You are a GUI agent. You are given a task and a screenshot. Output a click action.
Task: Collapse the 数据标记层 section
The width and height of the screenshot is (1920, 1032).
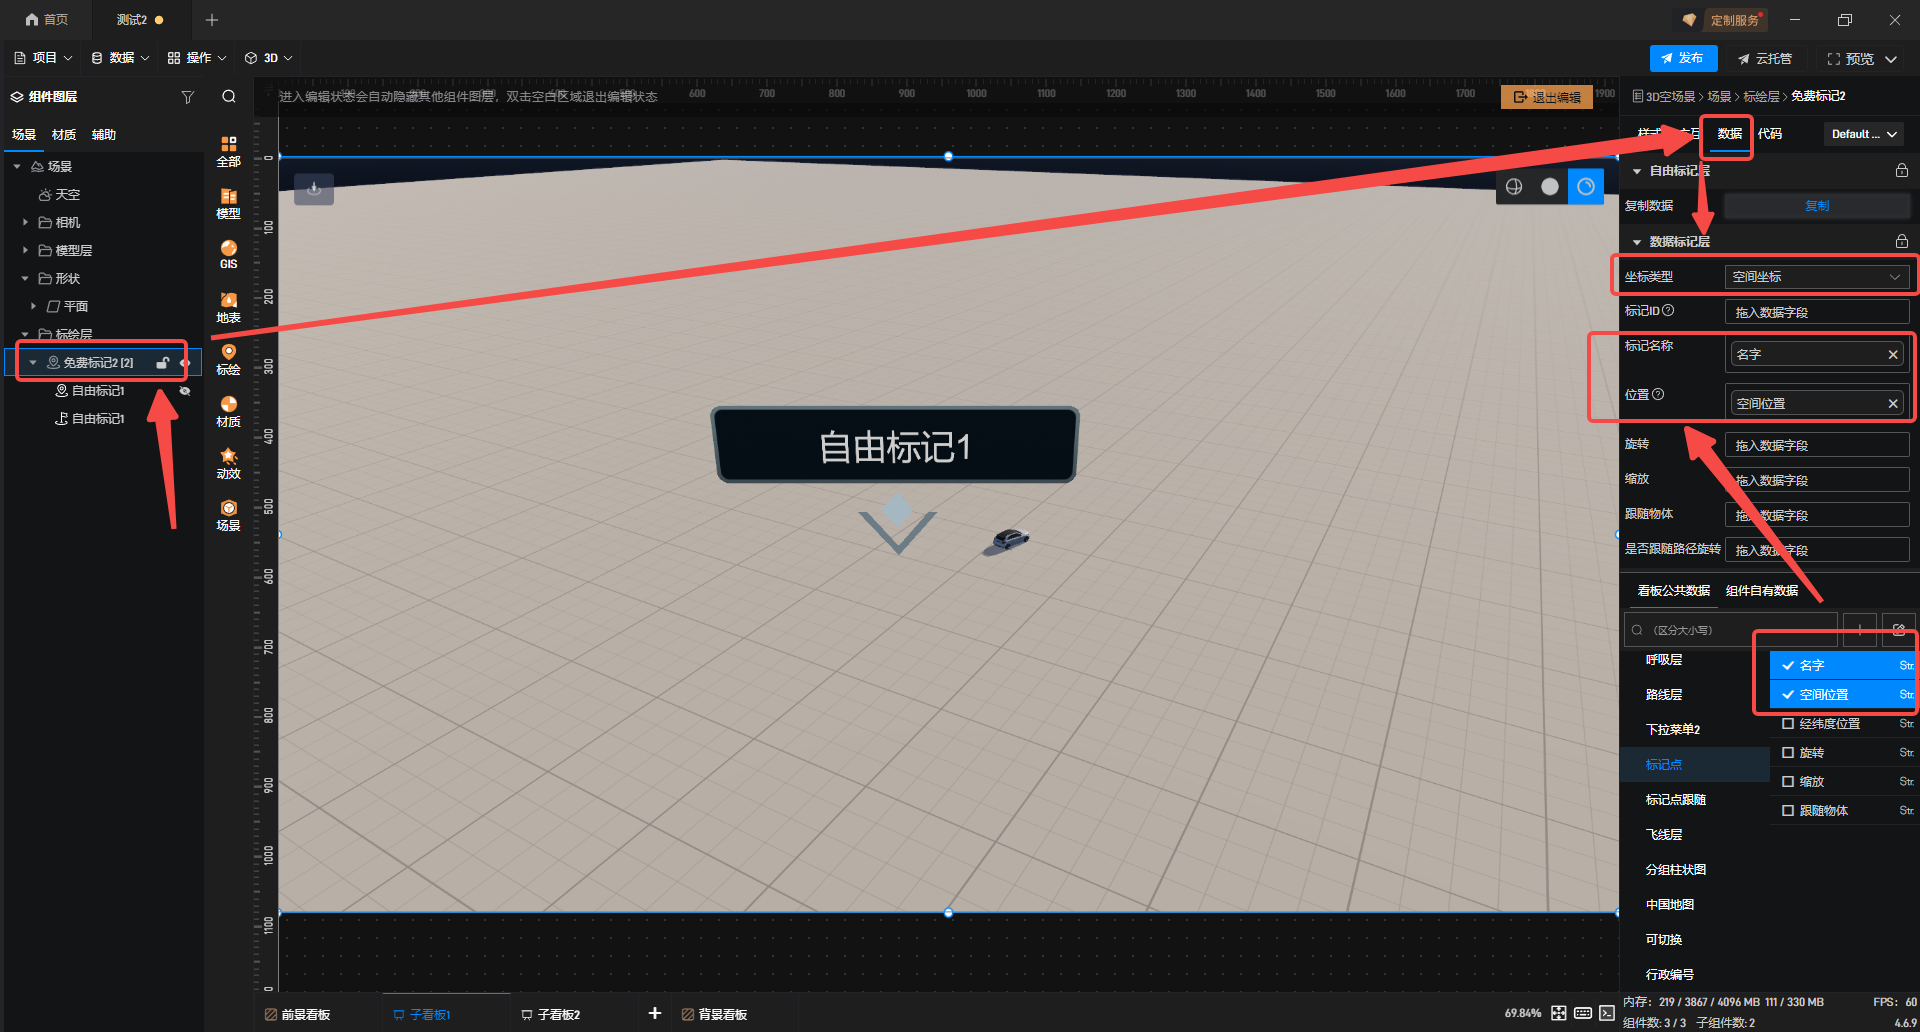click(1637, 242)
